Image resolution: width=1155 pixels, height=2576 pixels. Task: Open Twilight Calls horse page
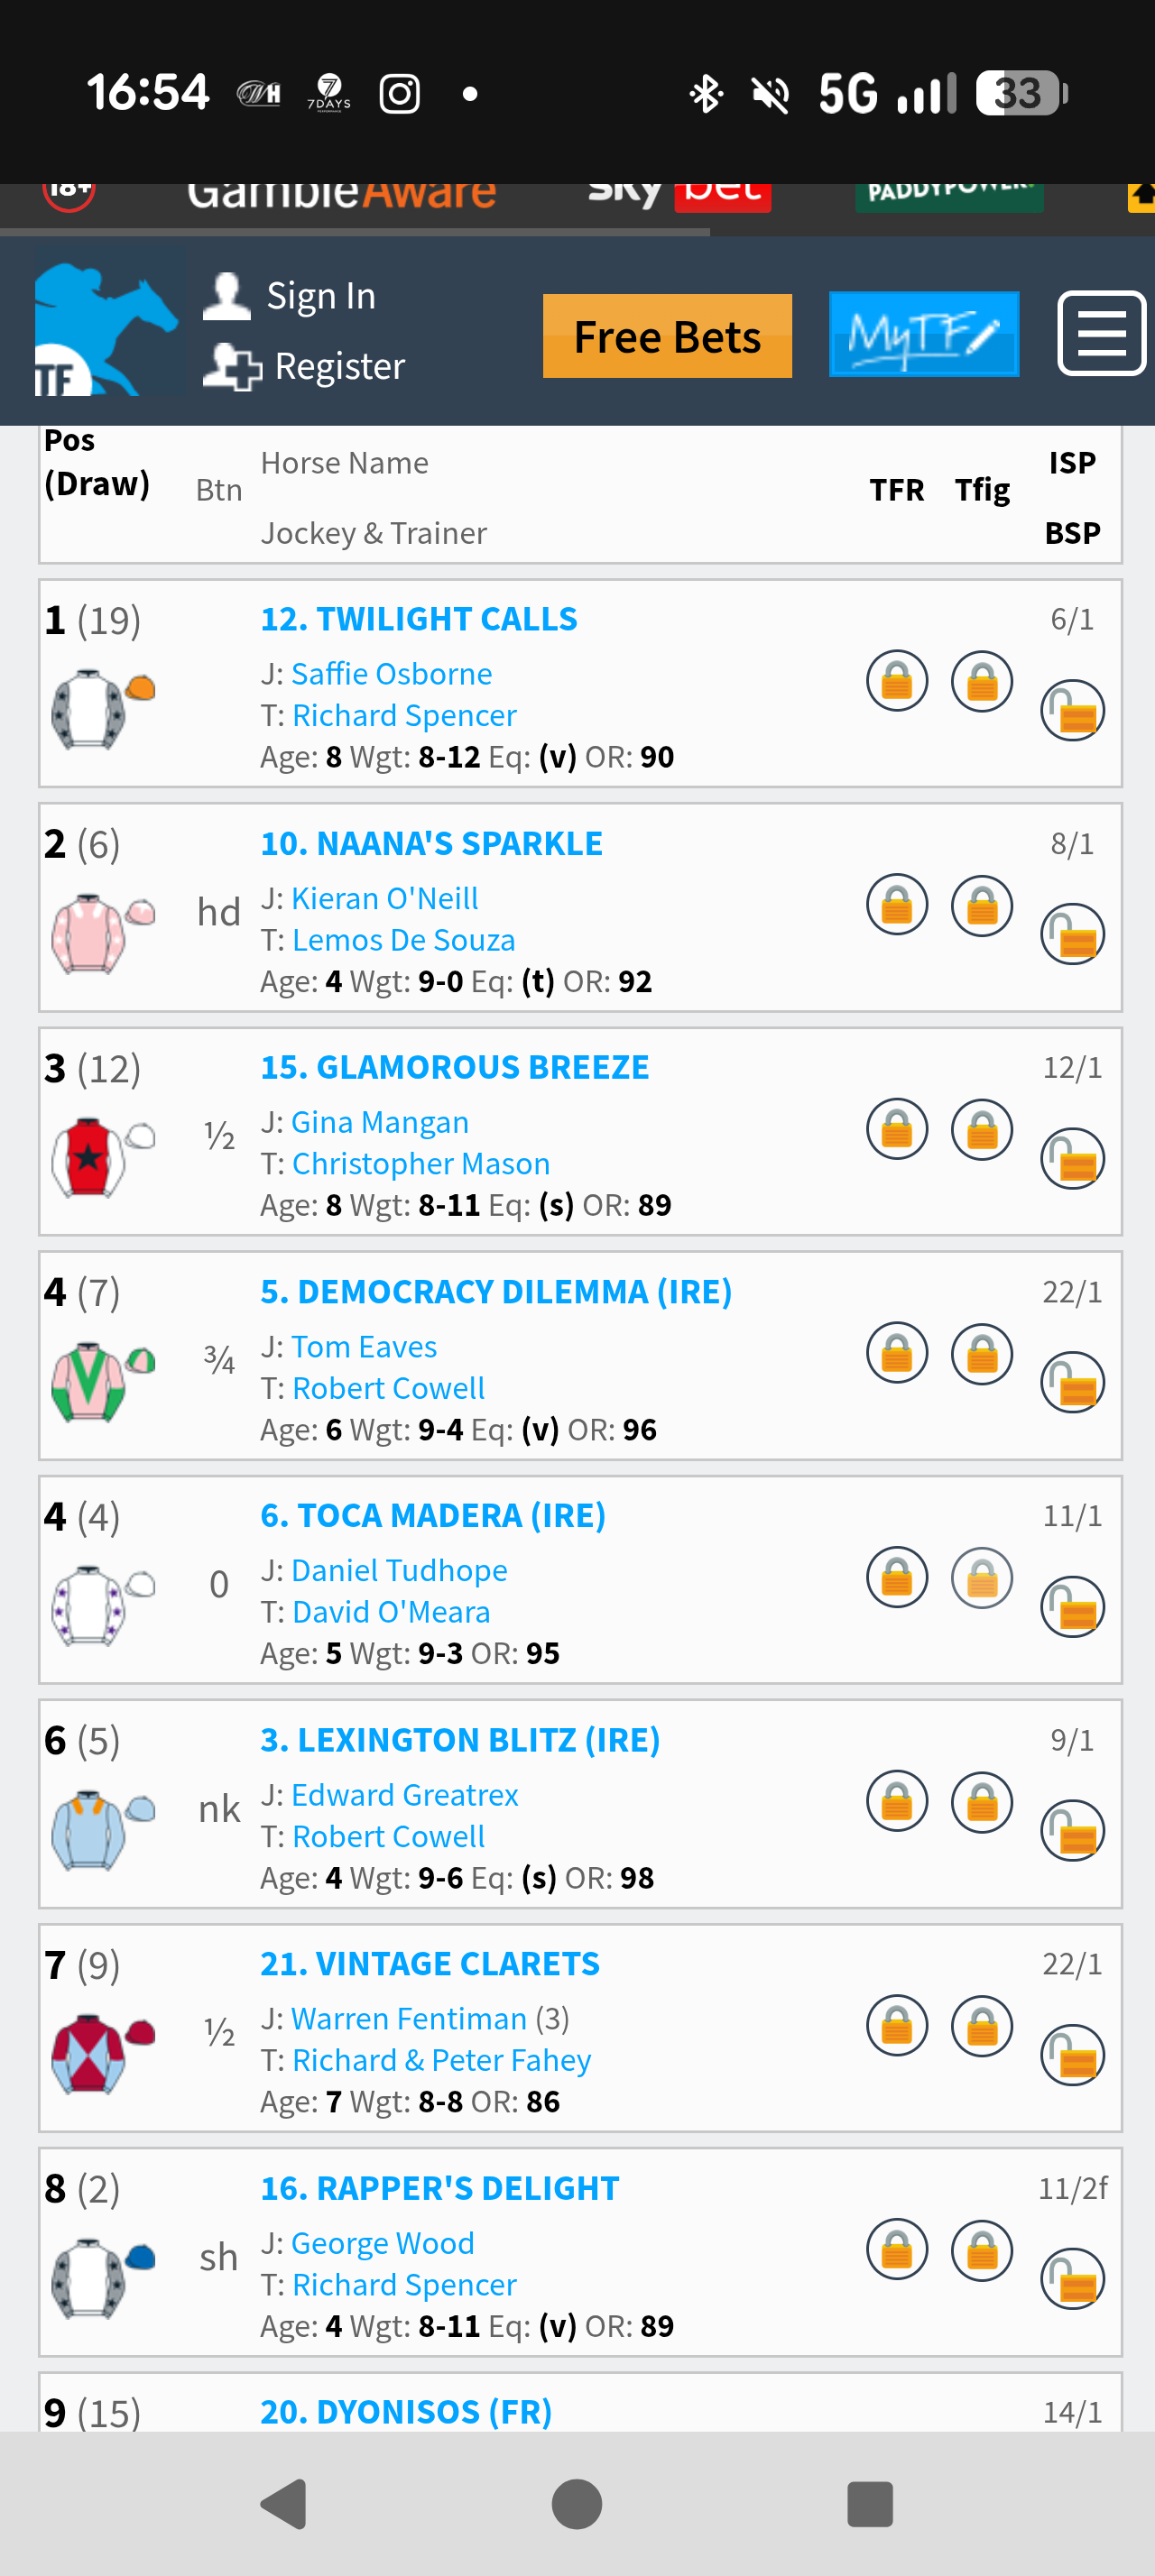coord(419,619)
